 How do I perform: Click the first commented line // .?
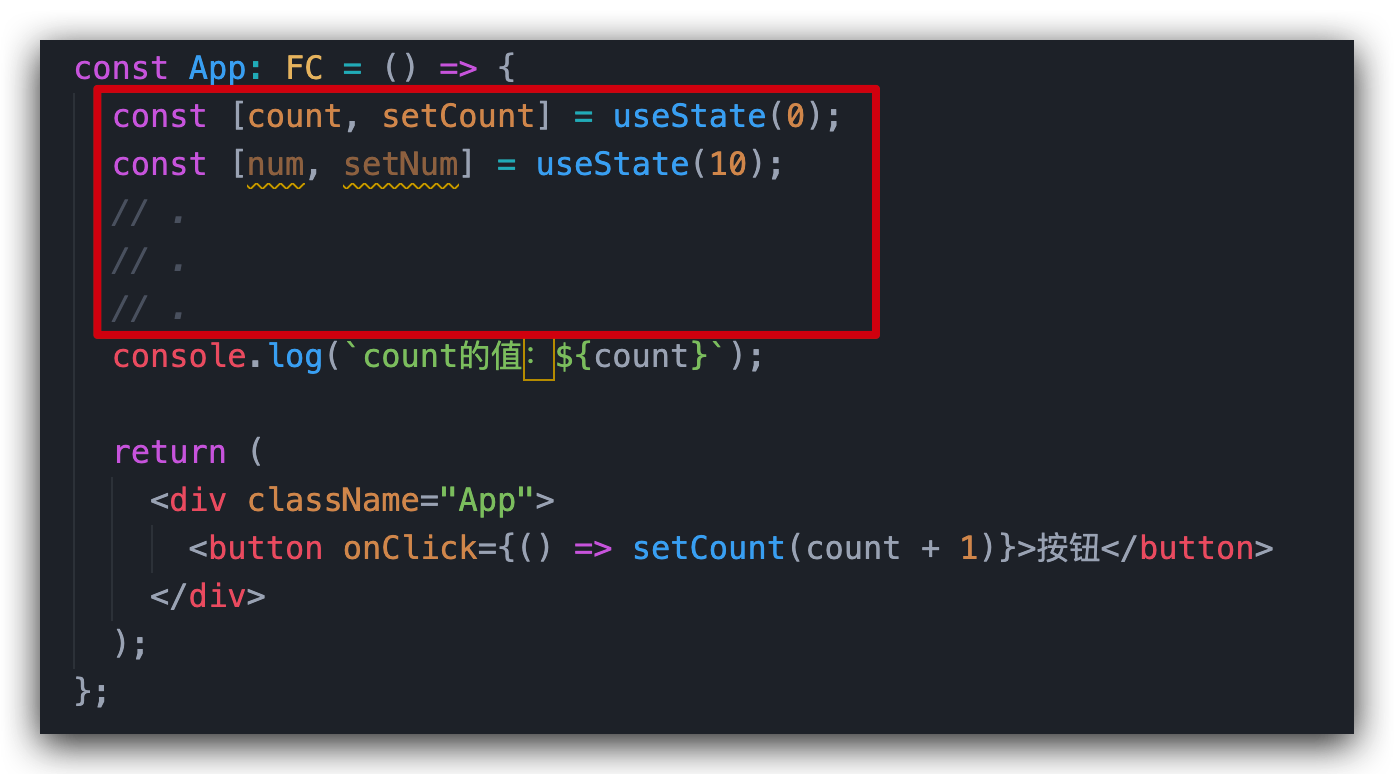click(x=131, y=211)
